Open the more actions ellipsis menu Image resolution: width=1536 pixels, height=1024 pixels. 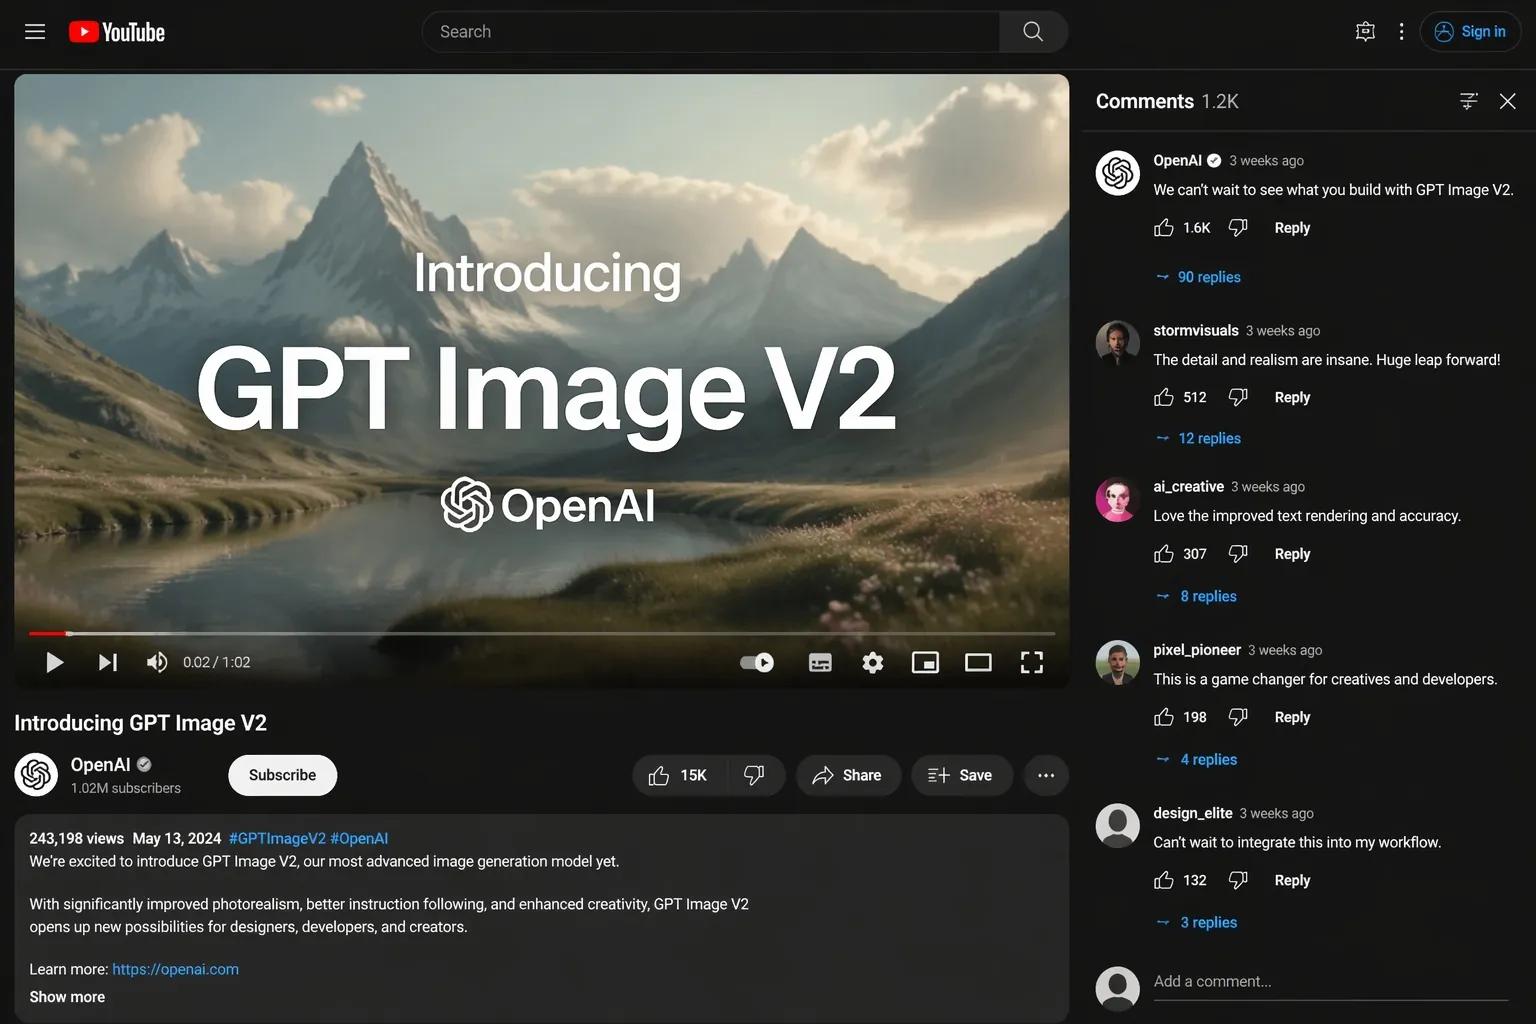(x=1046, y=776)
